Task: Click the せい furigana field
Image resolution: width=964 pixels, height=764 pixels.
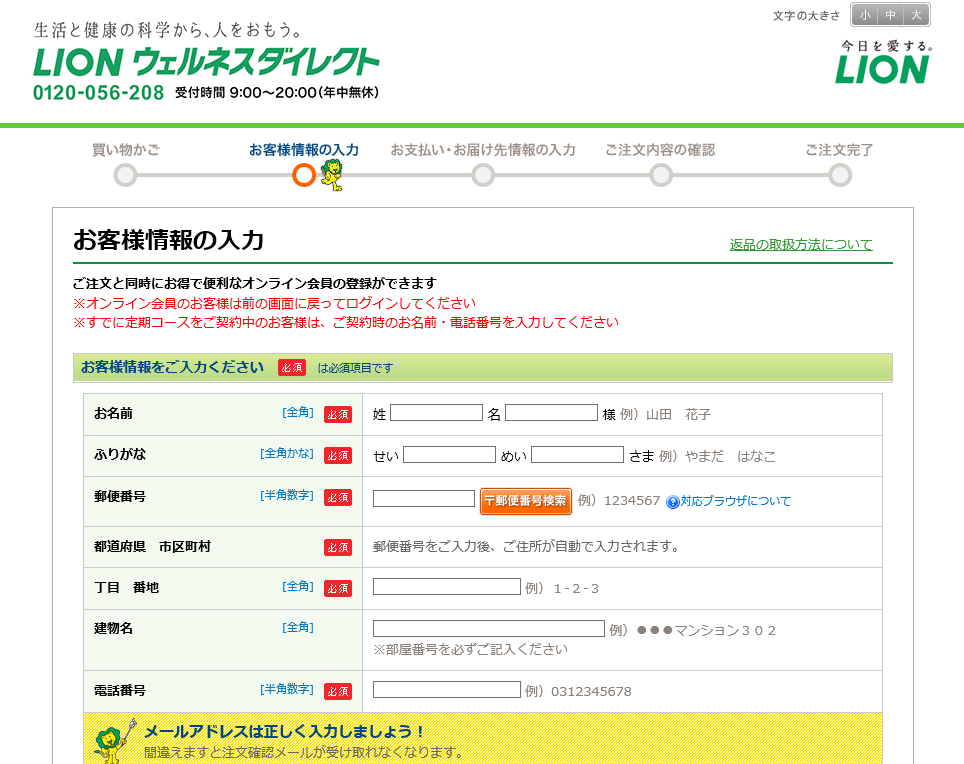Action: pos(449,454)
